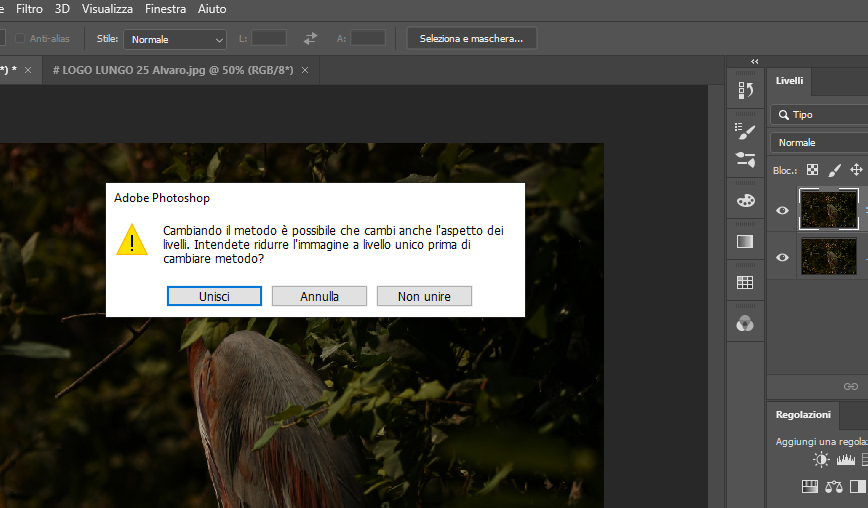Click the search magnifier in layer filter

click(x=783, y=115)
